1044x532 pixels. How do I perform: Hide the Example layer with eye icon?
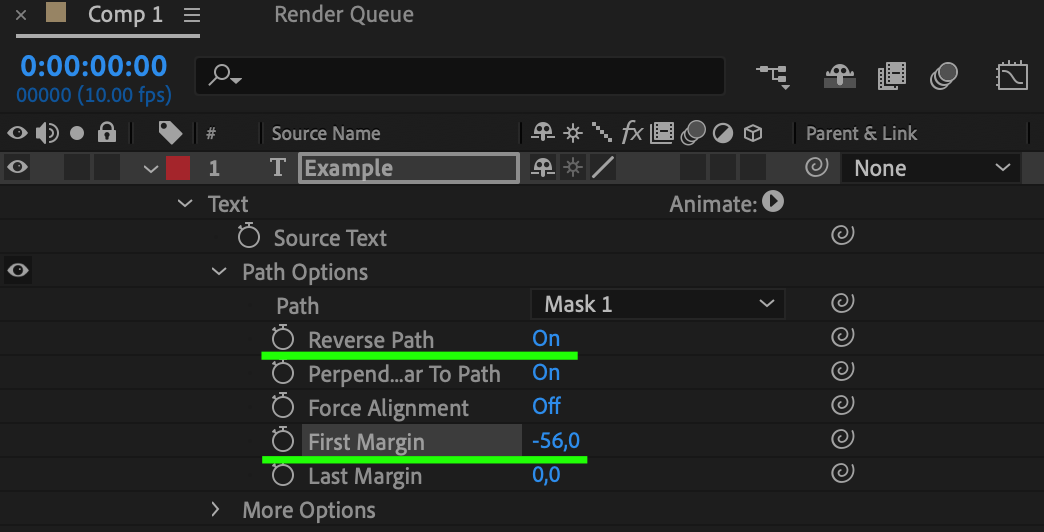coord(17,167)
